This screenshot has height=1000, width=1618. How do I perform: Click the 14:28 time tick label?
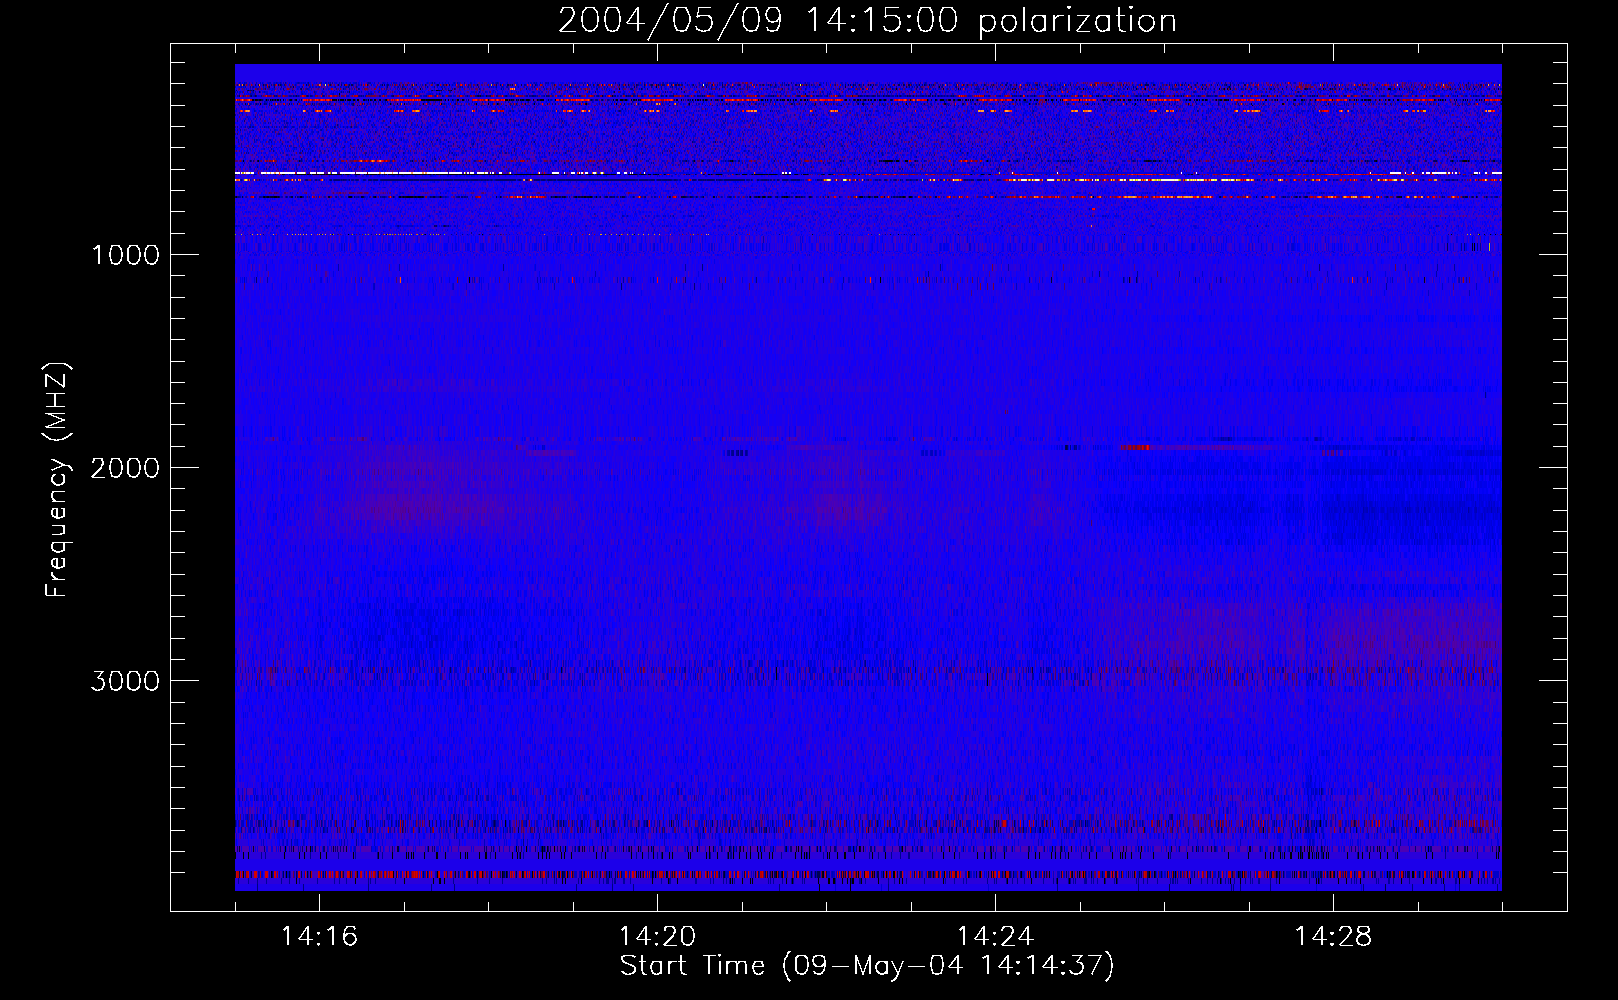(x=1333, y=936)
